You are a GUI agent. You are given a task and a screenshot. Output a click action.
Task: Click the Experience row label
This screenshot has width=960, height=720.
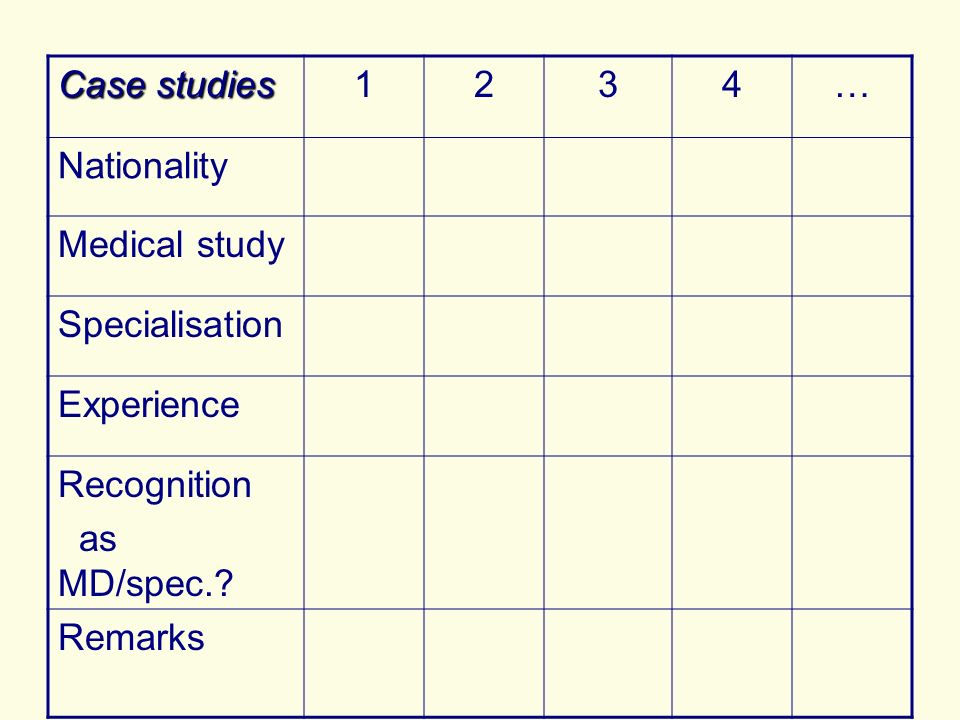149,405
